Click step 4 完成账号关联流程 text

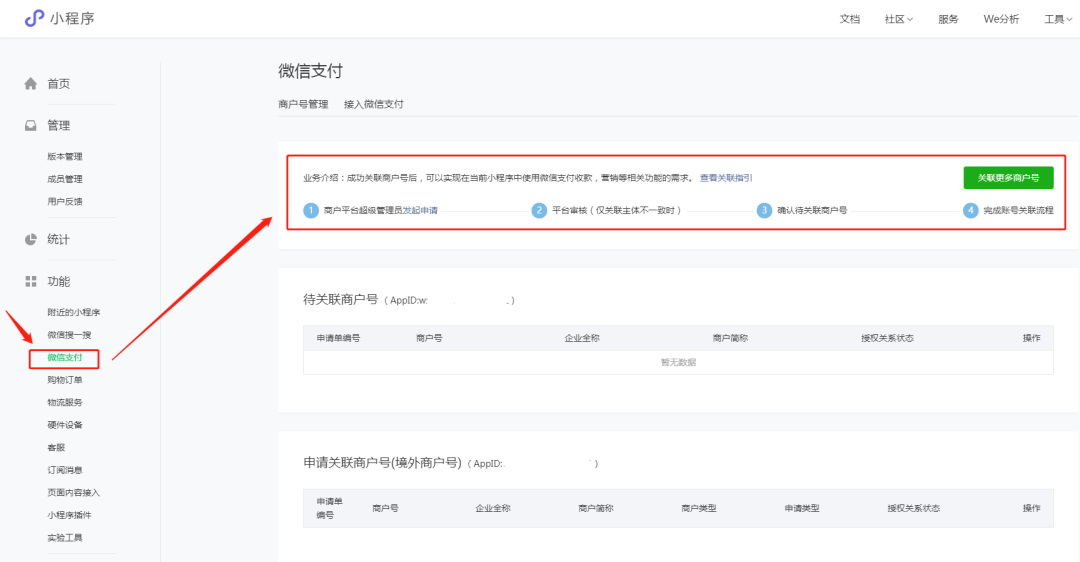(1018, 210)
